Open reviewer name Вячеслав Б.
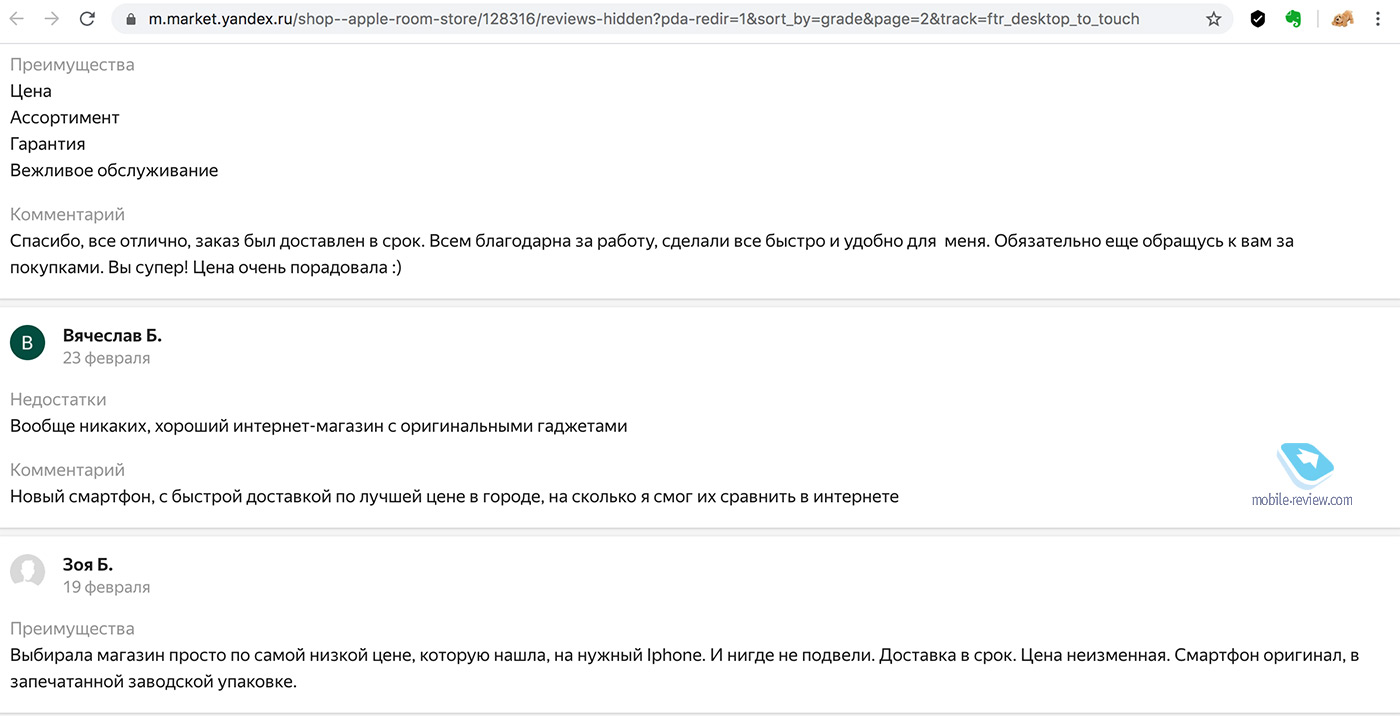Screen dimensions: 1400x716 pos(112,334)
